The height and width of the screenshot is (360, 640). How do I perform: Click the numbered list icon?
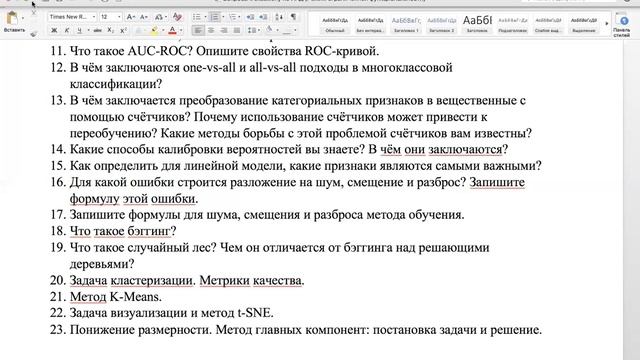click(214, 17)
